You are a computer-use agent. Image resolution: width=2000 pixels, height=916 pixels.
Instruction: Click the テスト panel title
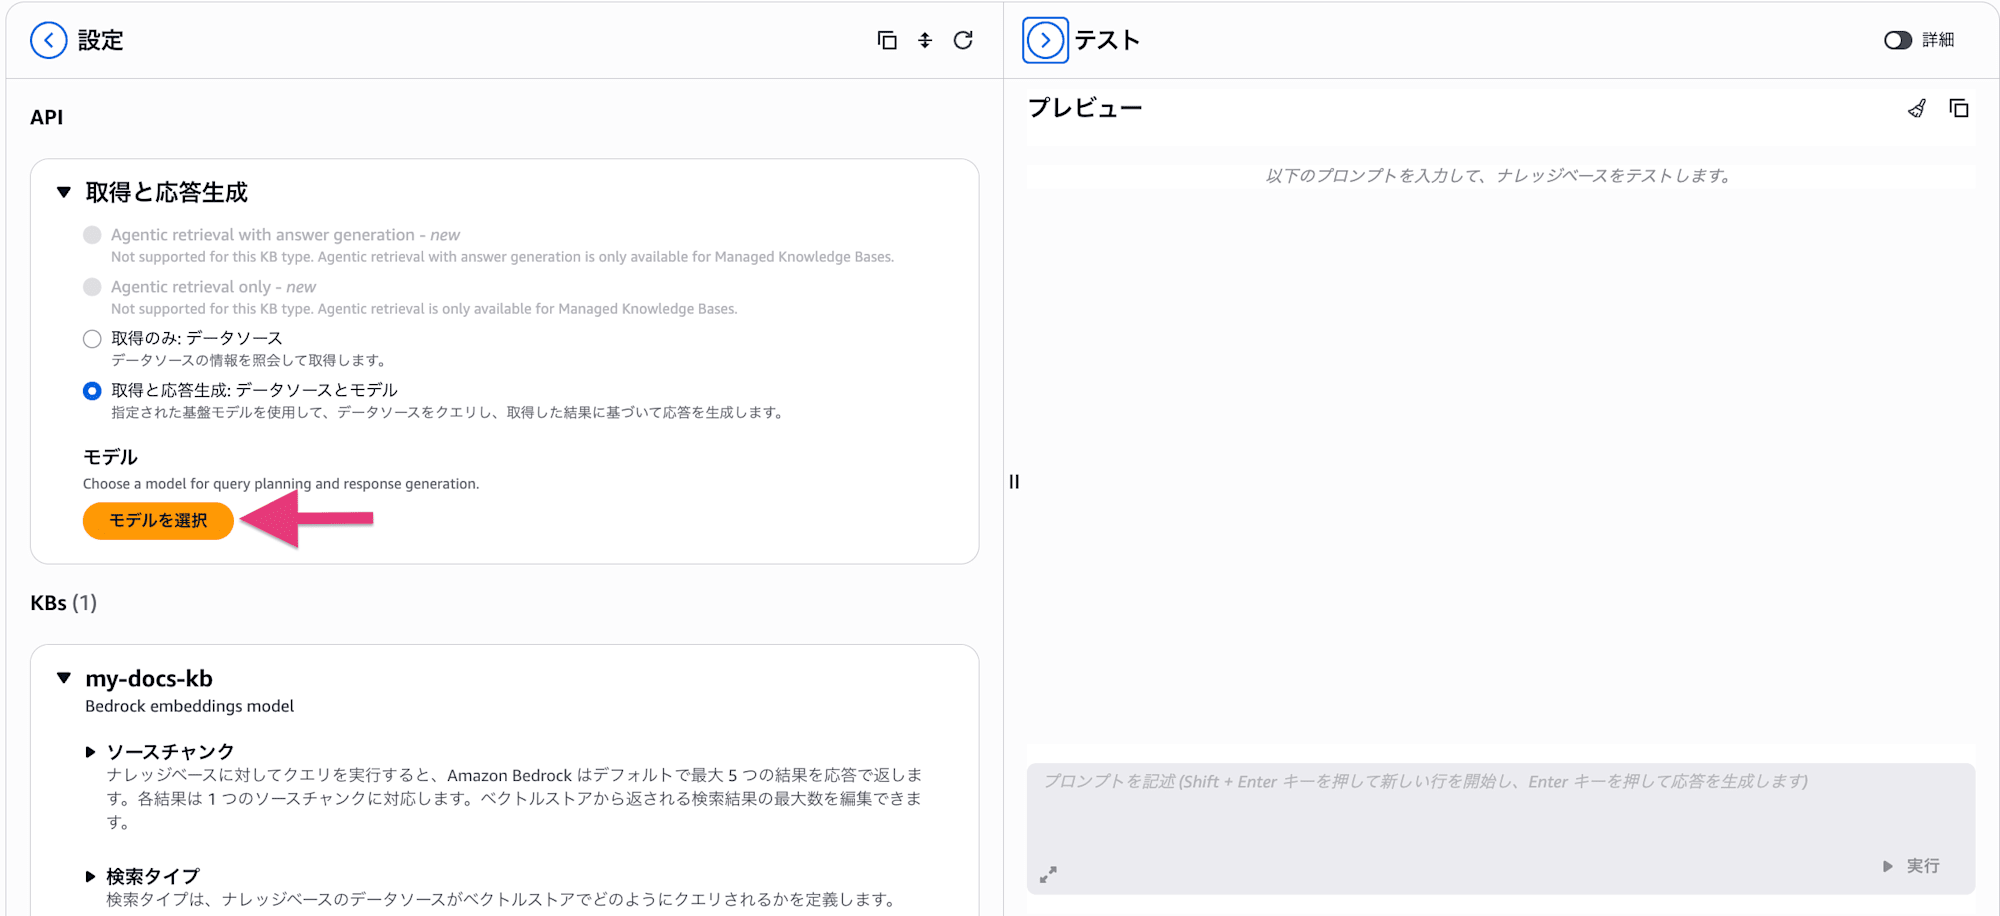(1107, 40)
